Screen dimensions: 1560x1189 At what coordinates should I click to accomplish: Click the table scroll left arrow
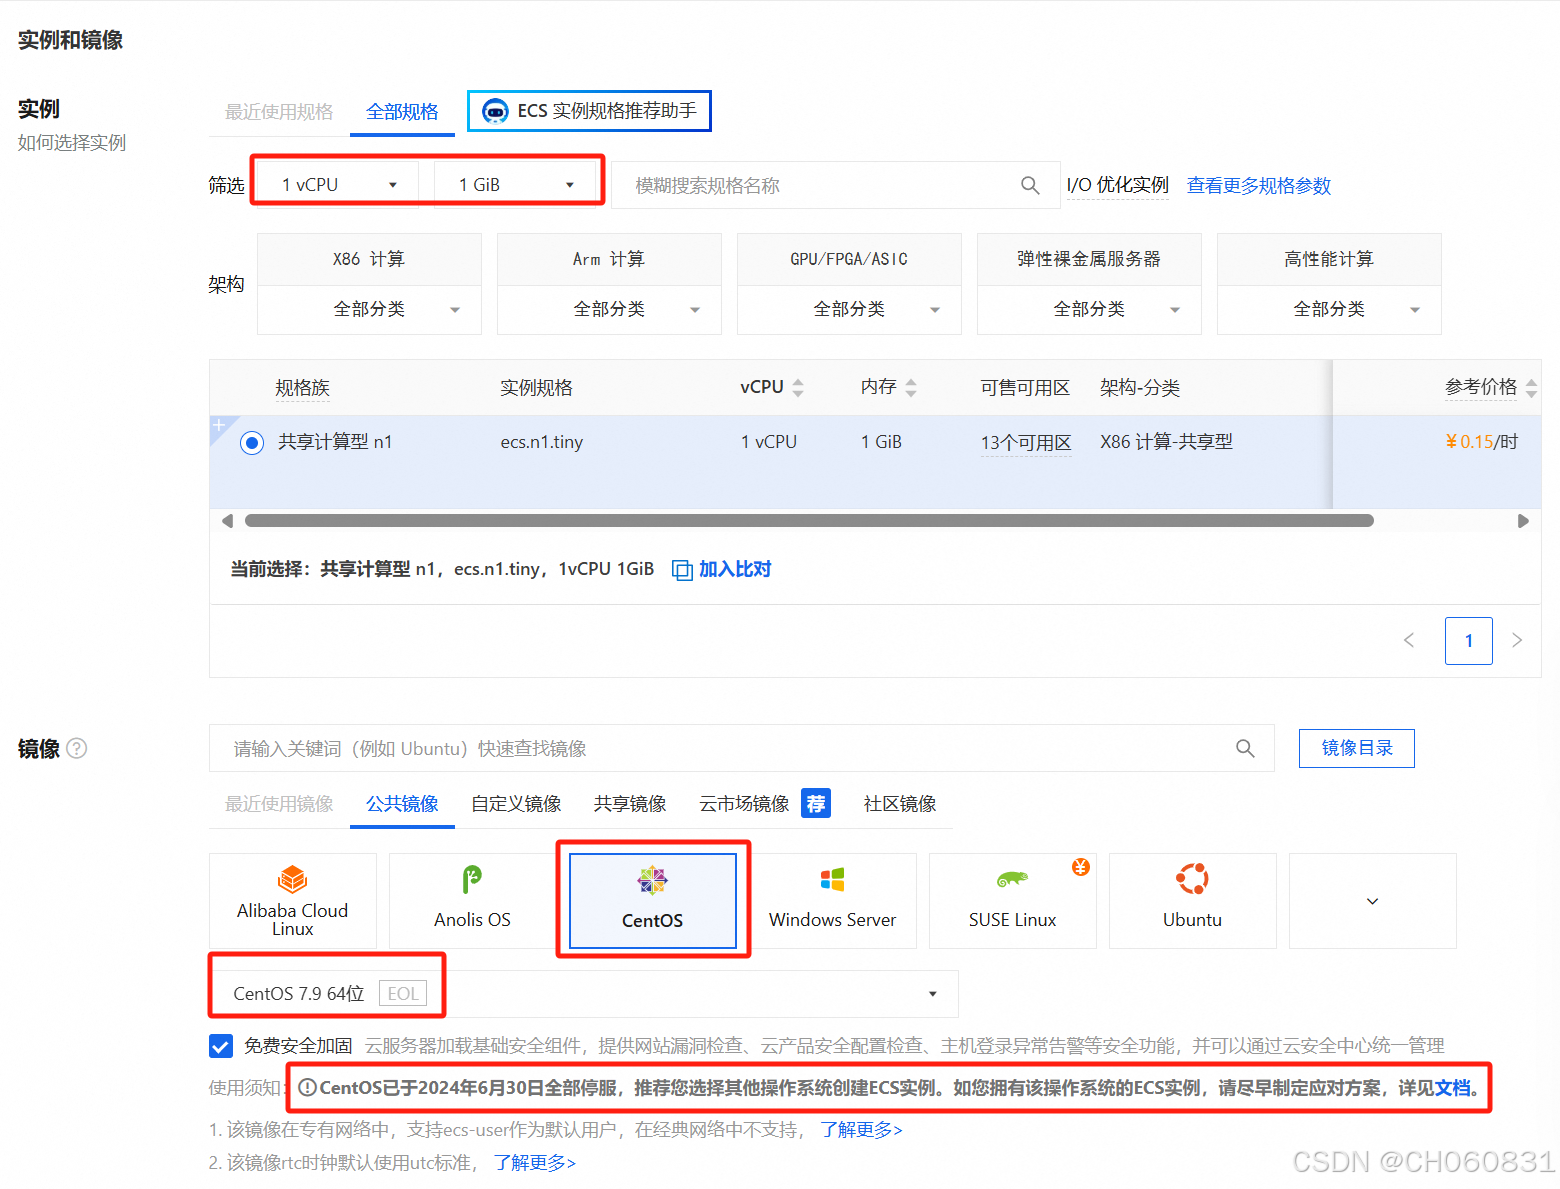[227, 521]
